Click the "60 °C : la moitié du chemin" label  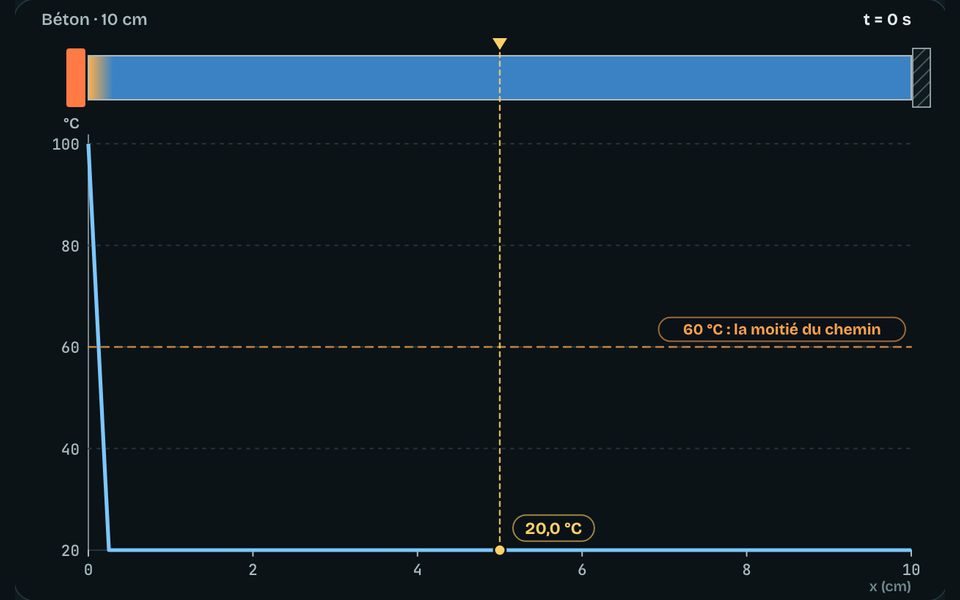(782, 329)
